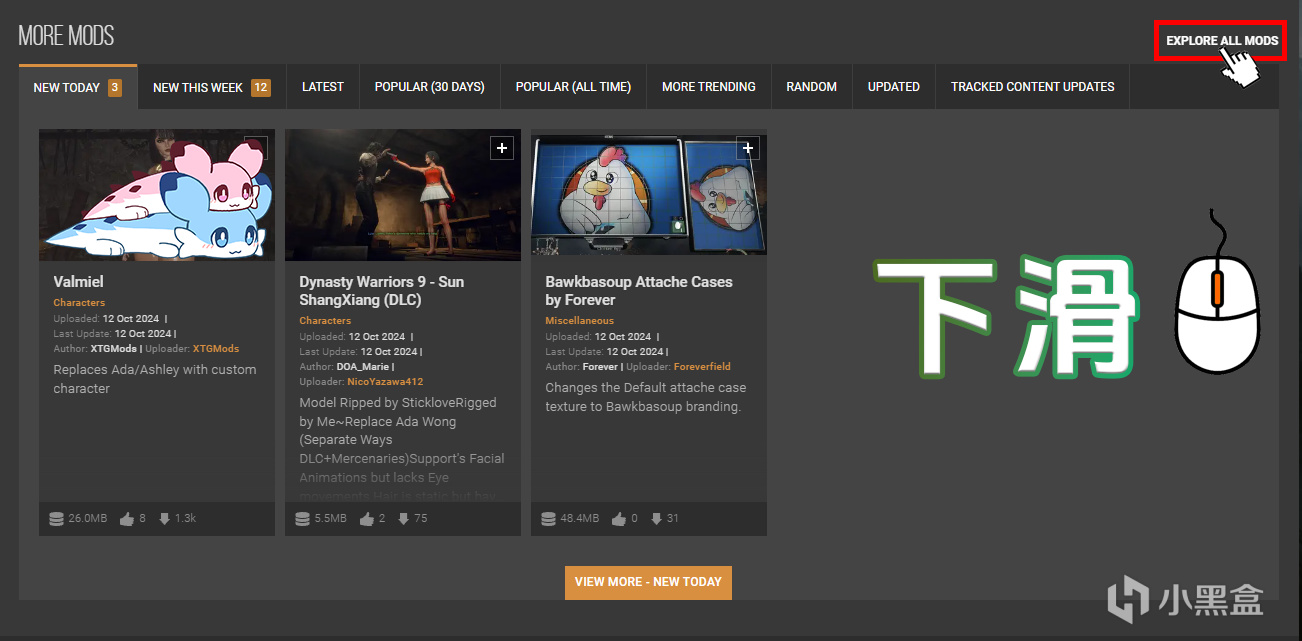Click the downloads arrow icon on Dynasty Warriors 9 card
This screenshot has width=1302, height=641.
[x=403, y=518]
